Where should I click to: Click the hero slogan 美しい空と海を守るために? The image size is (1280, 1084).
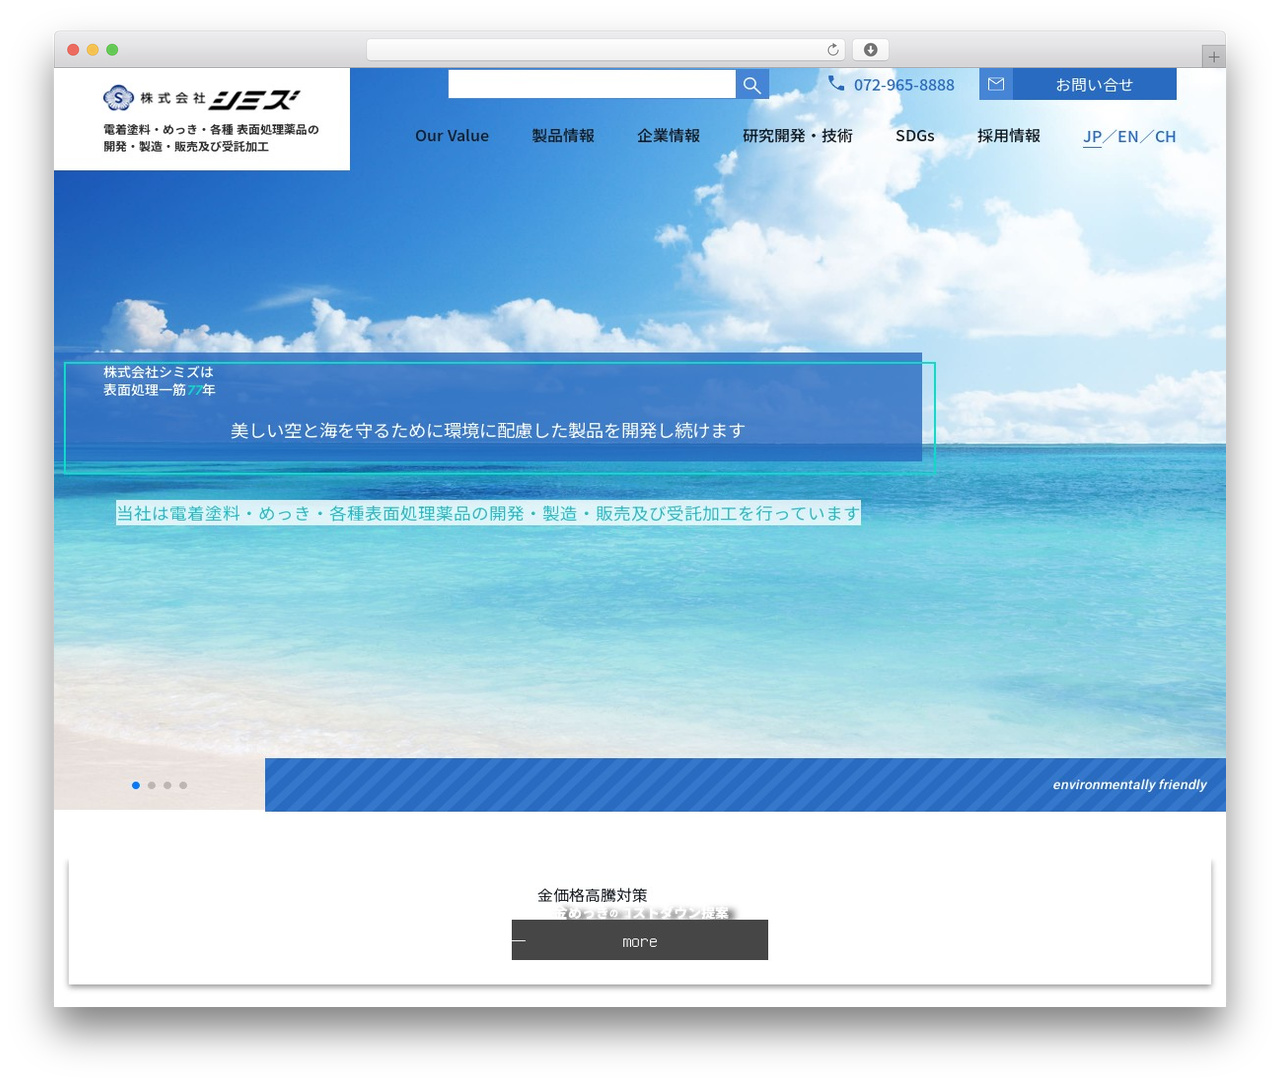click(x=488, y=430)
